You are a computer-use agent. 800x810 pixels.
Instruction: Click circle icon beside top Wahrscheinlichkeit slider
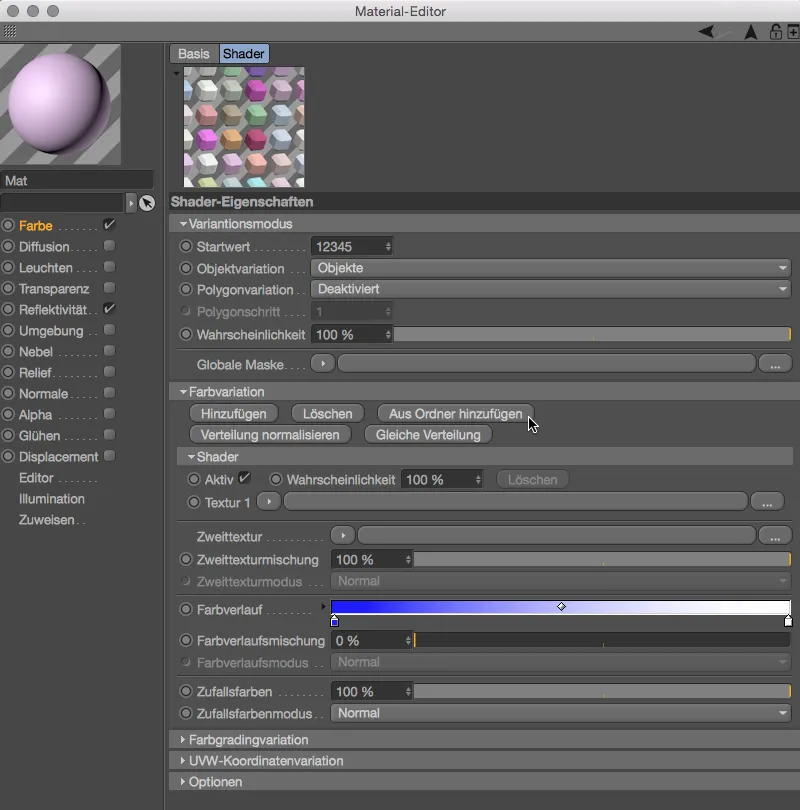click(186, 334)
